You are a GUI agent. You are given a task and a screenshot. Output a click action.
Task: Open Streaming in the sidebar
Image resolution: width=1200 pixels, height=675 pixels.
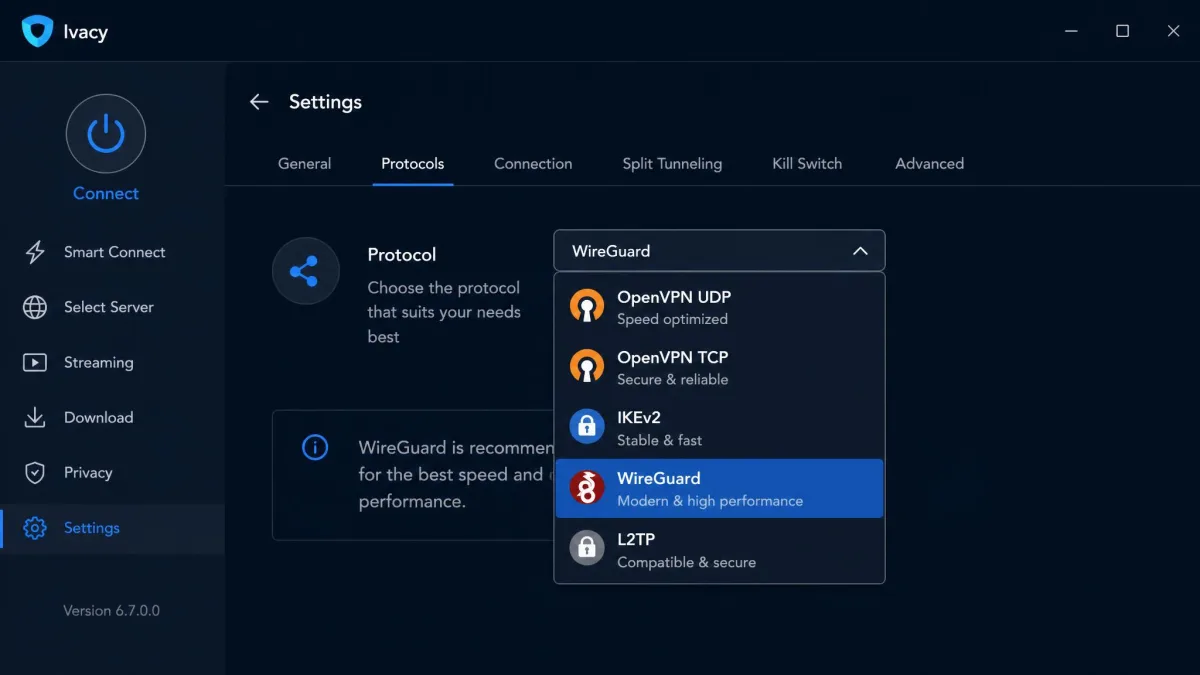click(112, 362)
